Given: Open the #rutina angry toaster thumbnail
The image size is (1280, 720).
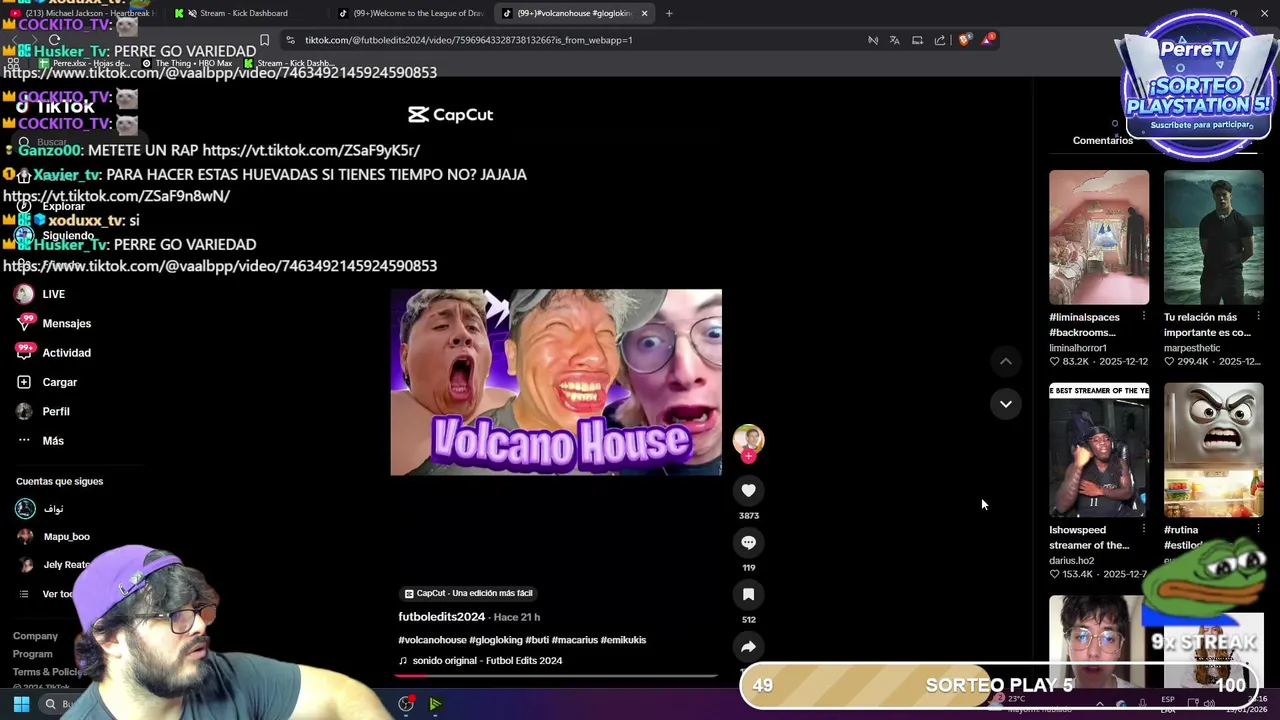Looking at the screenshot, I should coord(1213,450).
